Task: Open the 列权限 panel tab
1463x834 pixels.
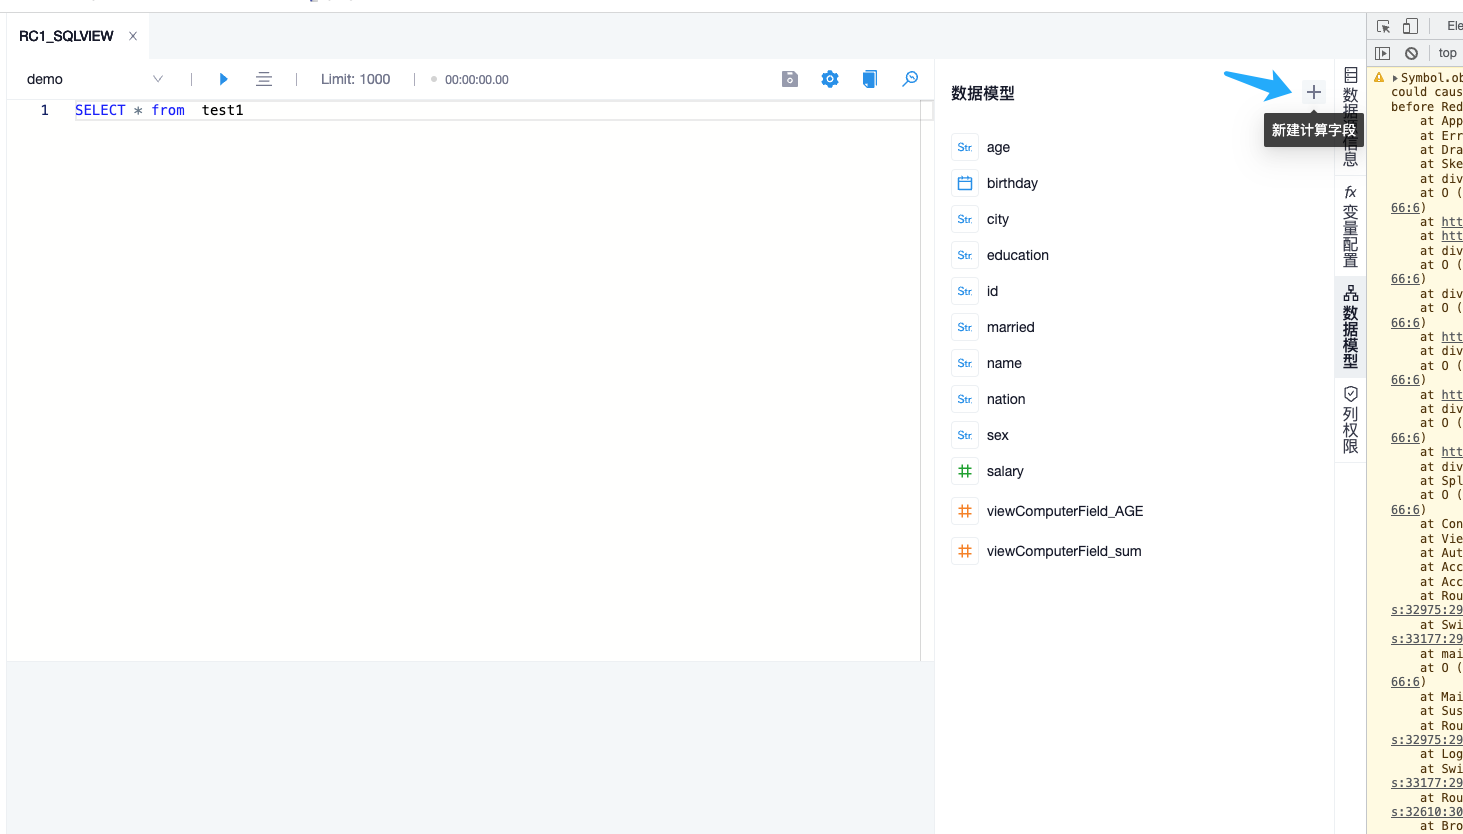Action: [x=1350, y=415]
